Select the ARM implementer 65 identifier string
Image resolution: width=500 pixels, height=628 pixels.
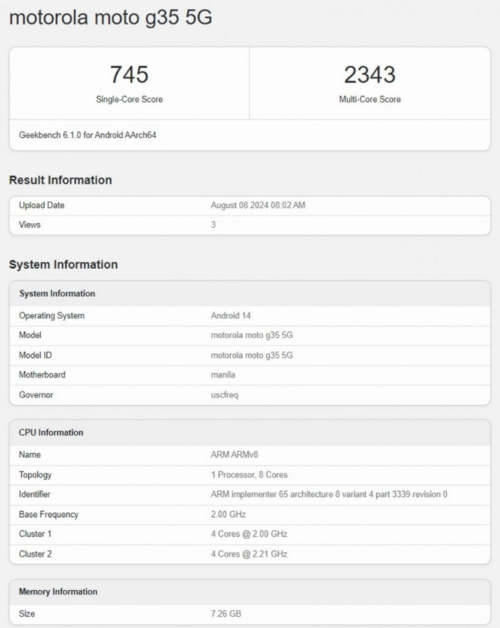[329, 494]
